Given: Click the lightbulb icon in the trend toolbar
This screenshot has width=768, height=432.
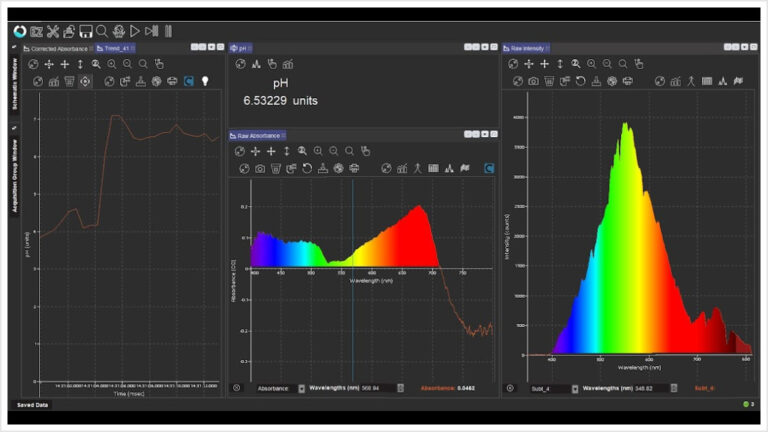Looking at the screenshot, I should point(205,81).
